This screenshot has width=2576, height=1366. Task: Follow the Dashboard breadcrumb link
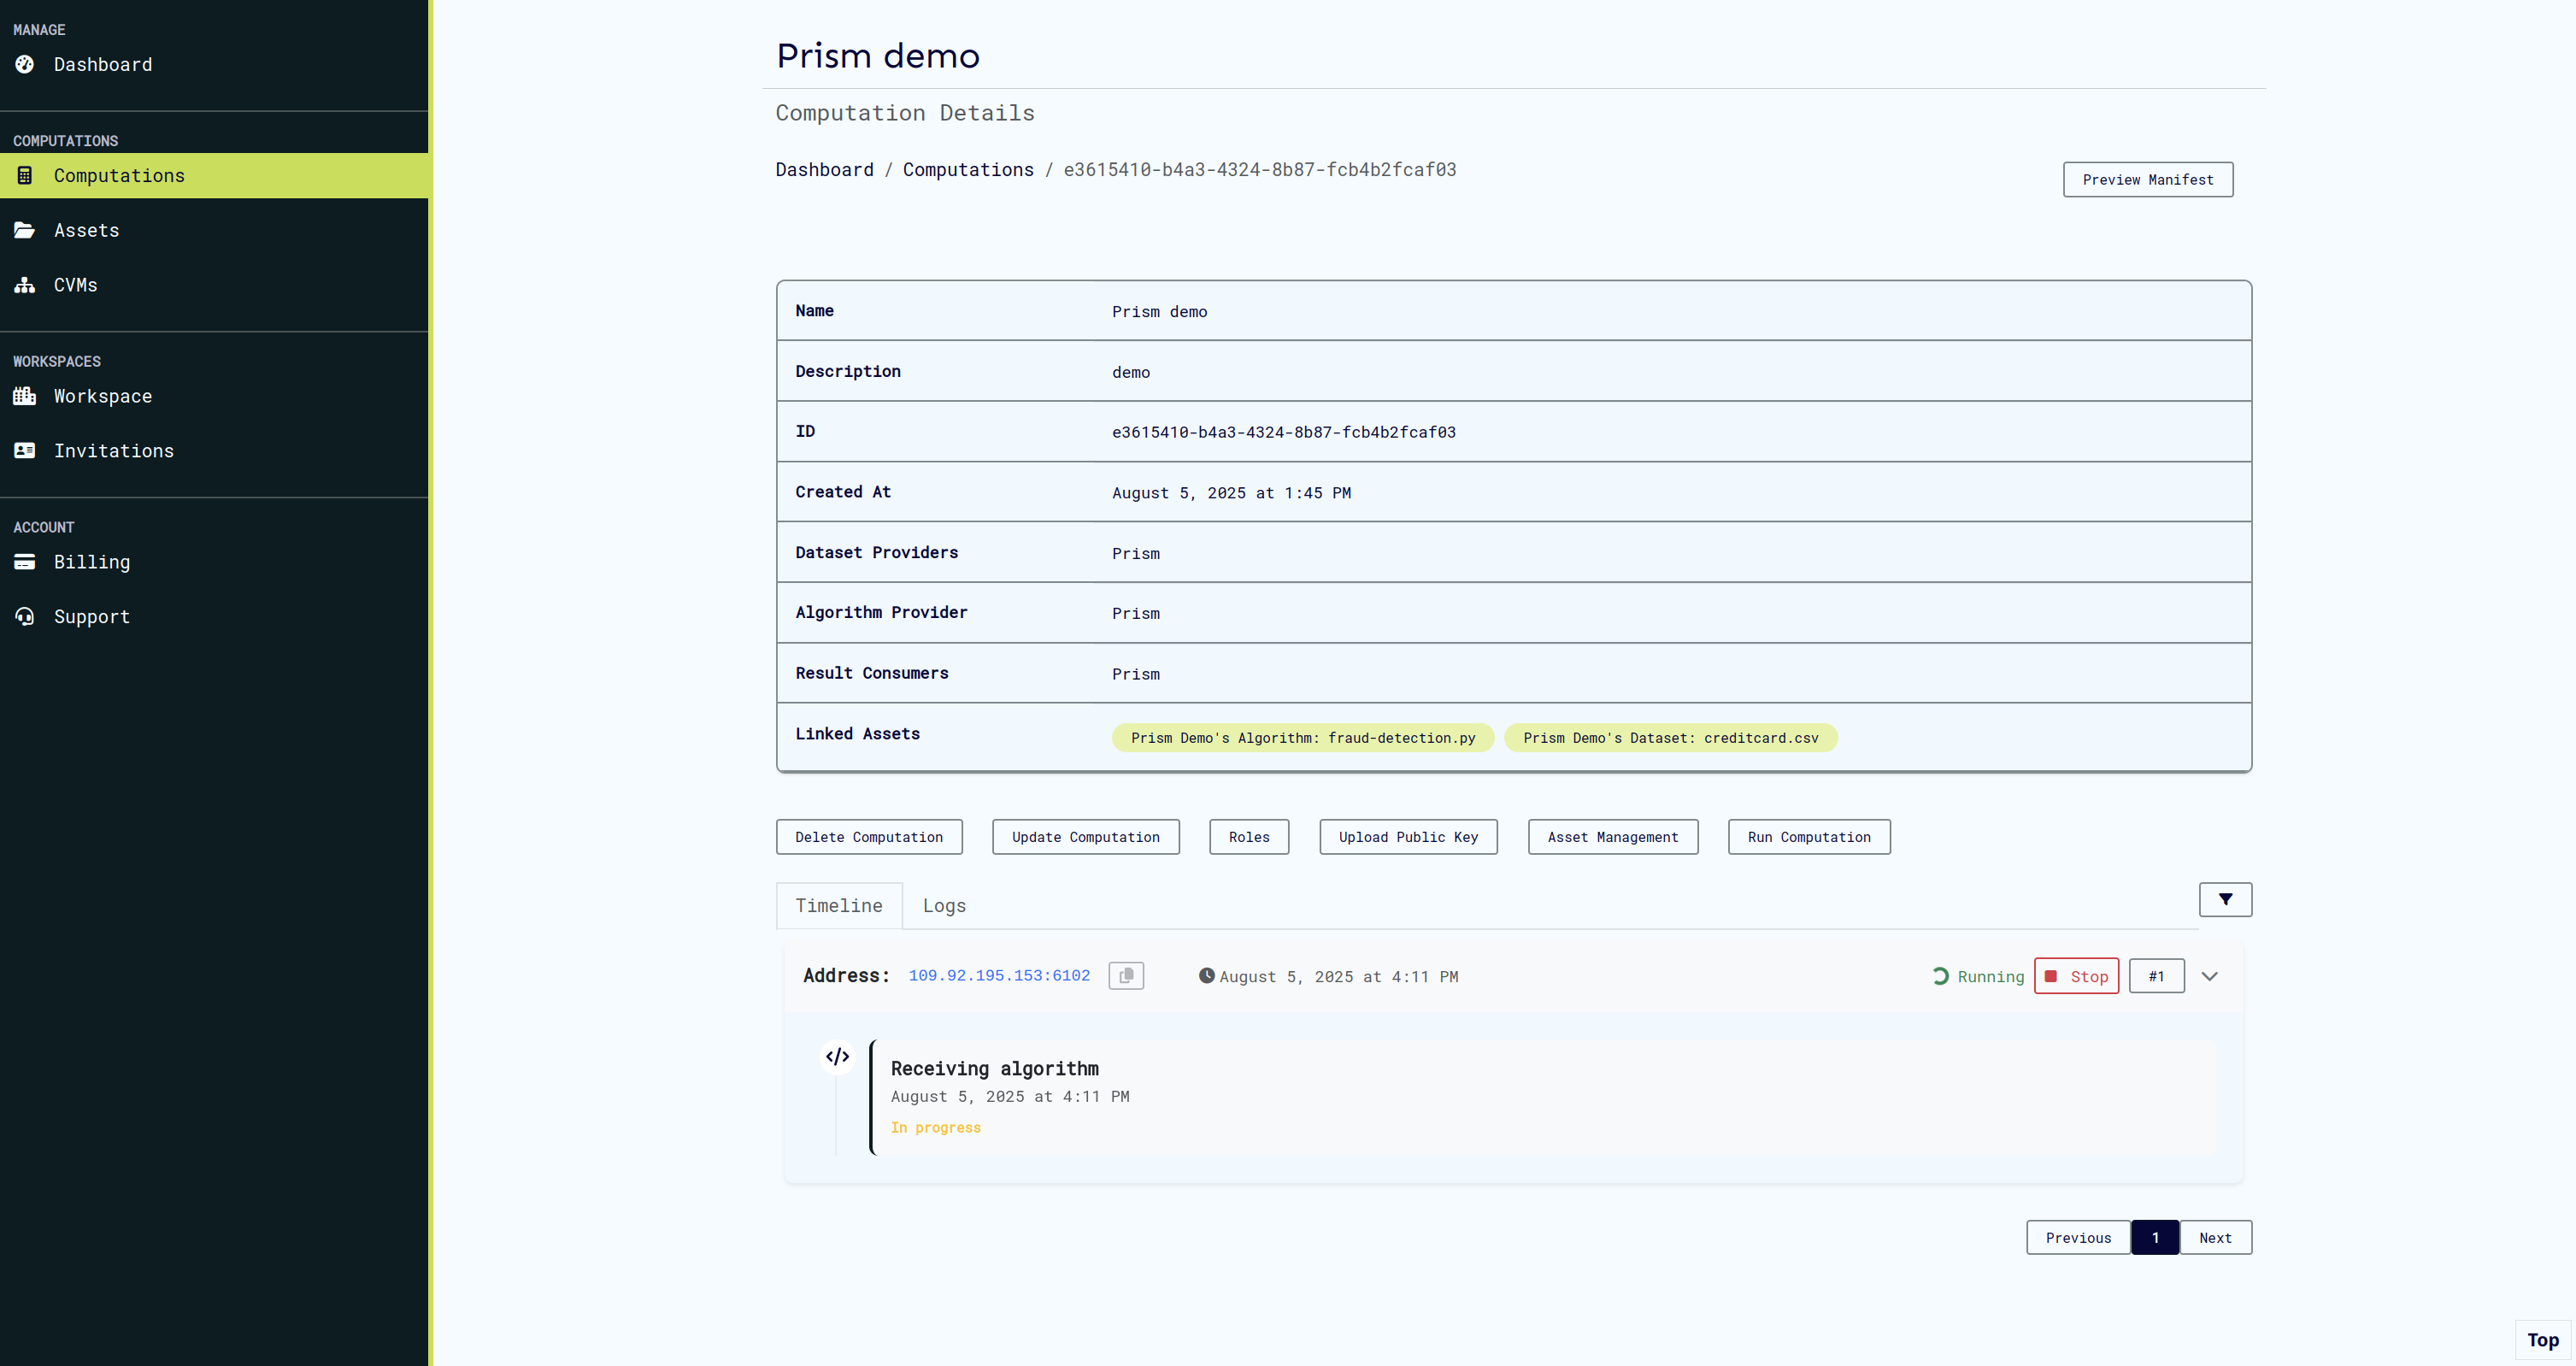(824, 170)
